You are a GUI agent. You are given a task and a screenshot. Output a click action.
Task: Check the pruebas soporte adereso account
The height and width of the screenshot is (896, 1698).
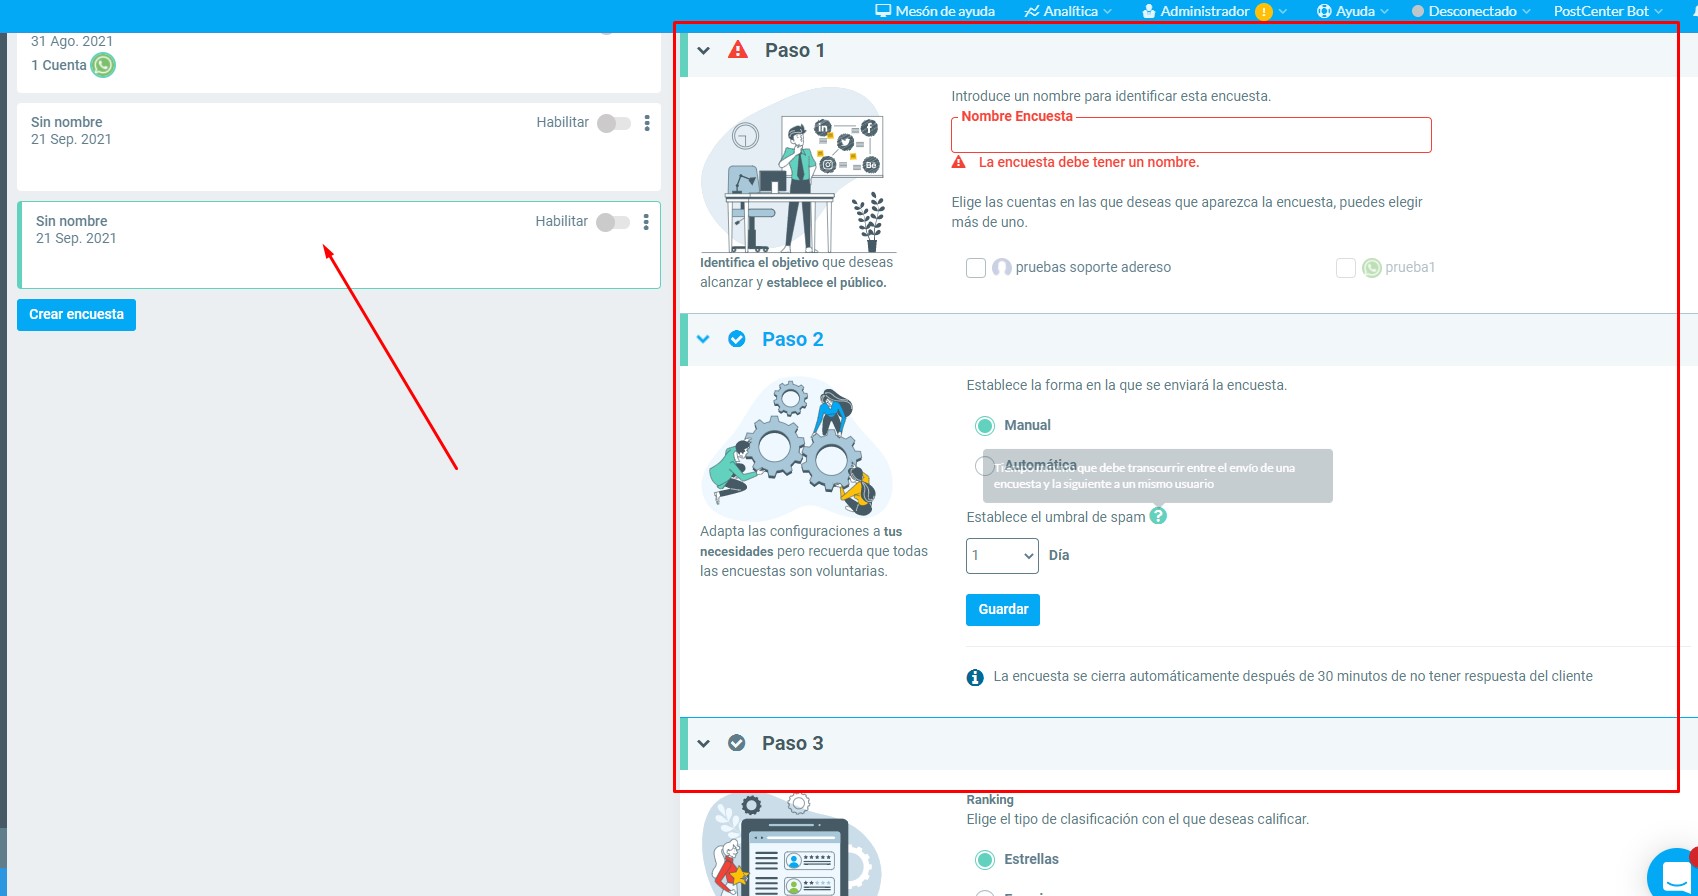click(976, 268)
